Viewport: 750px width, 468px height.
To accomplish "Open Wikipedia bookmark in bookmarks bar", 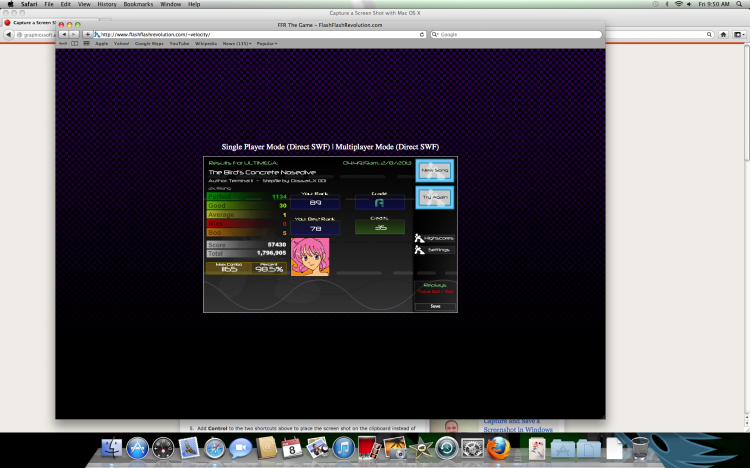I will [206, 44].
